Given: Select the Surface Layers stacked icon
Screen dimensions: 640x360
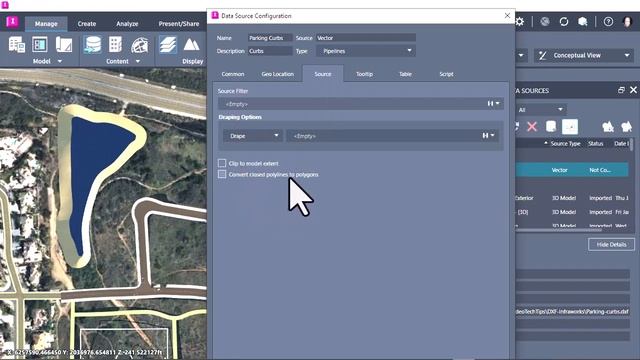Looking at the screenshot, I should point(168,44).
